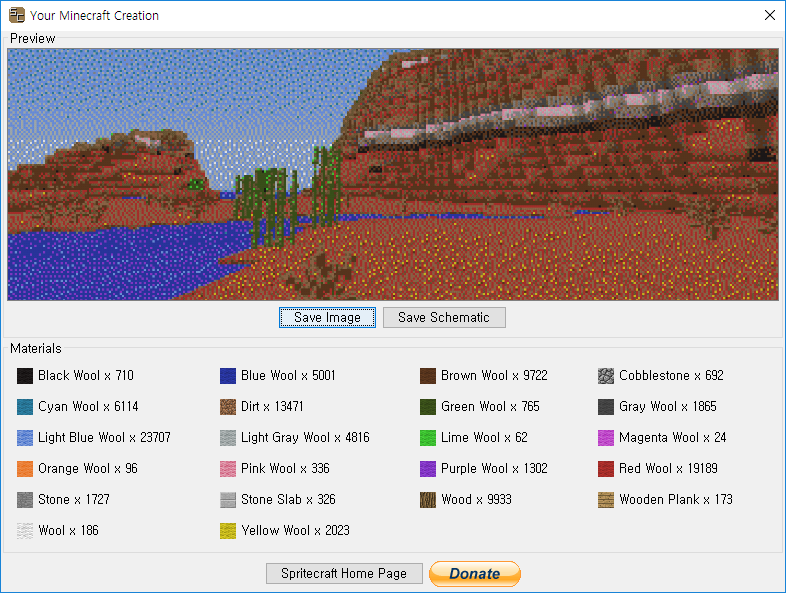The height and width of the screenshot is (593, 786).
Task: Click the Black Wool block icon
Action: pyautogui.click(x=25, y=376)
